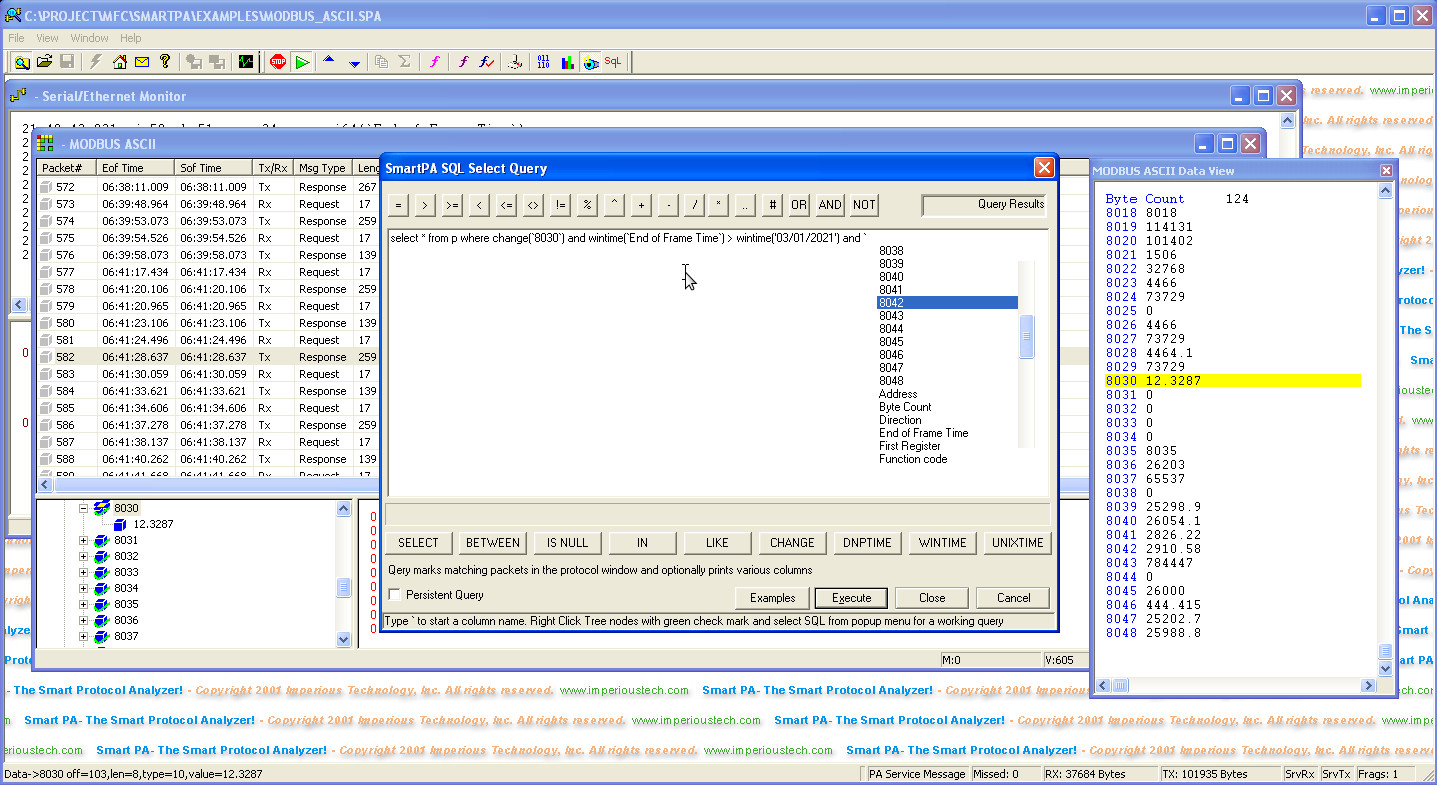The image size is (1437, 785).
Task: Click the colored bar chart icon
Action: [568, 62]
